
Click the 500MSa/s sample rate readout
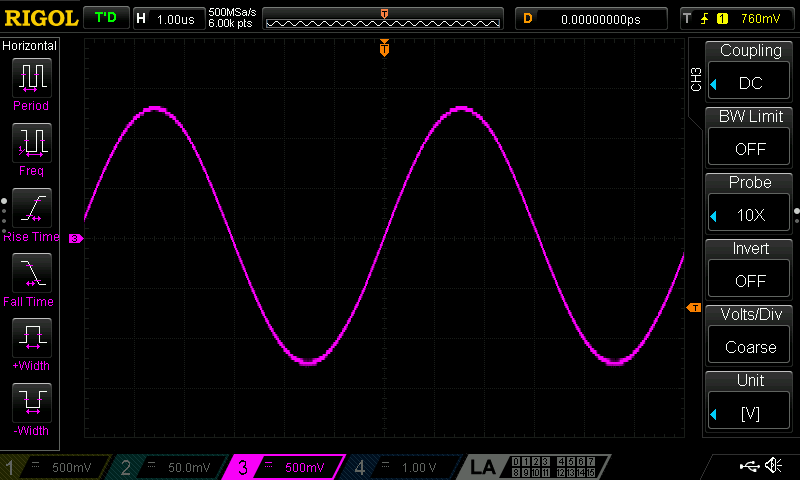click(232, 13)
